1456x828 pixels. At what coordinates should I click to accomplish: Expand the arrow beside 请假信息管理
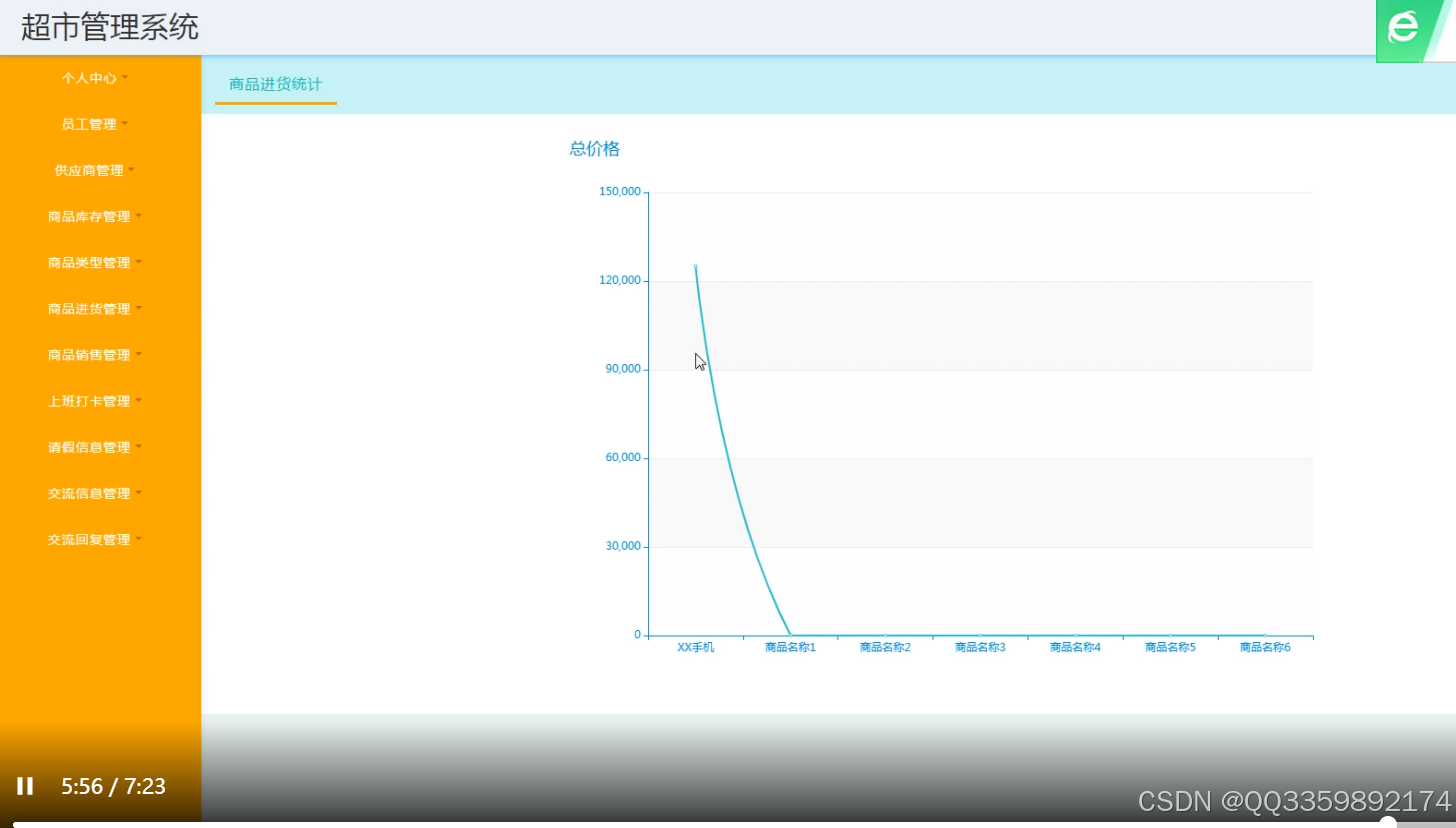click(138, 445)
